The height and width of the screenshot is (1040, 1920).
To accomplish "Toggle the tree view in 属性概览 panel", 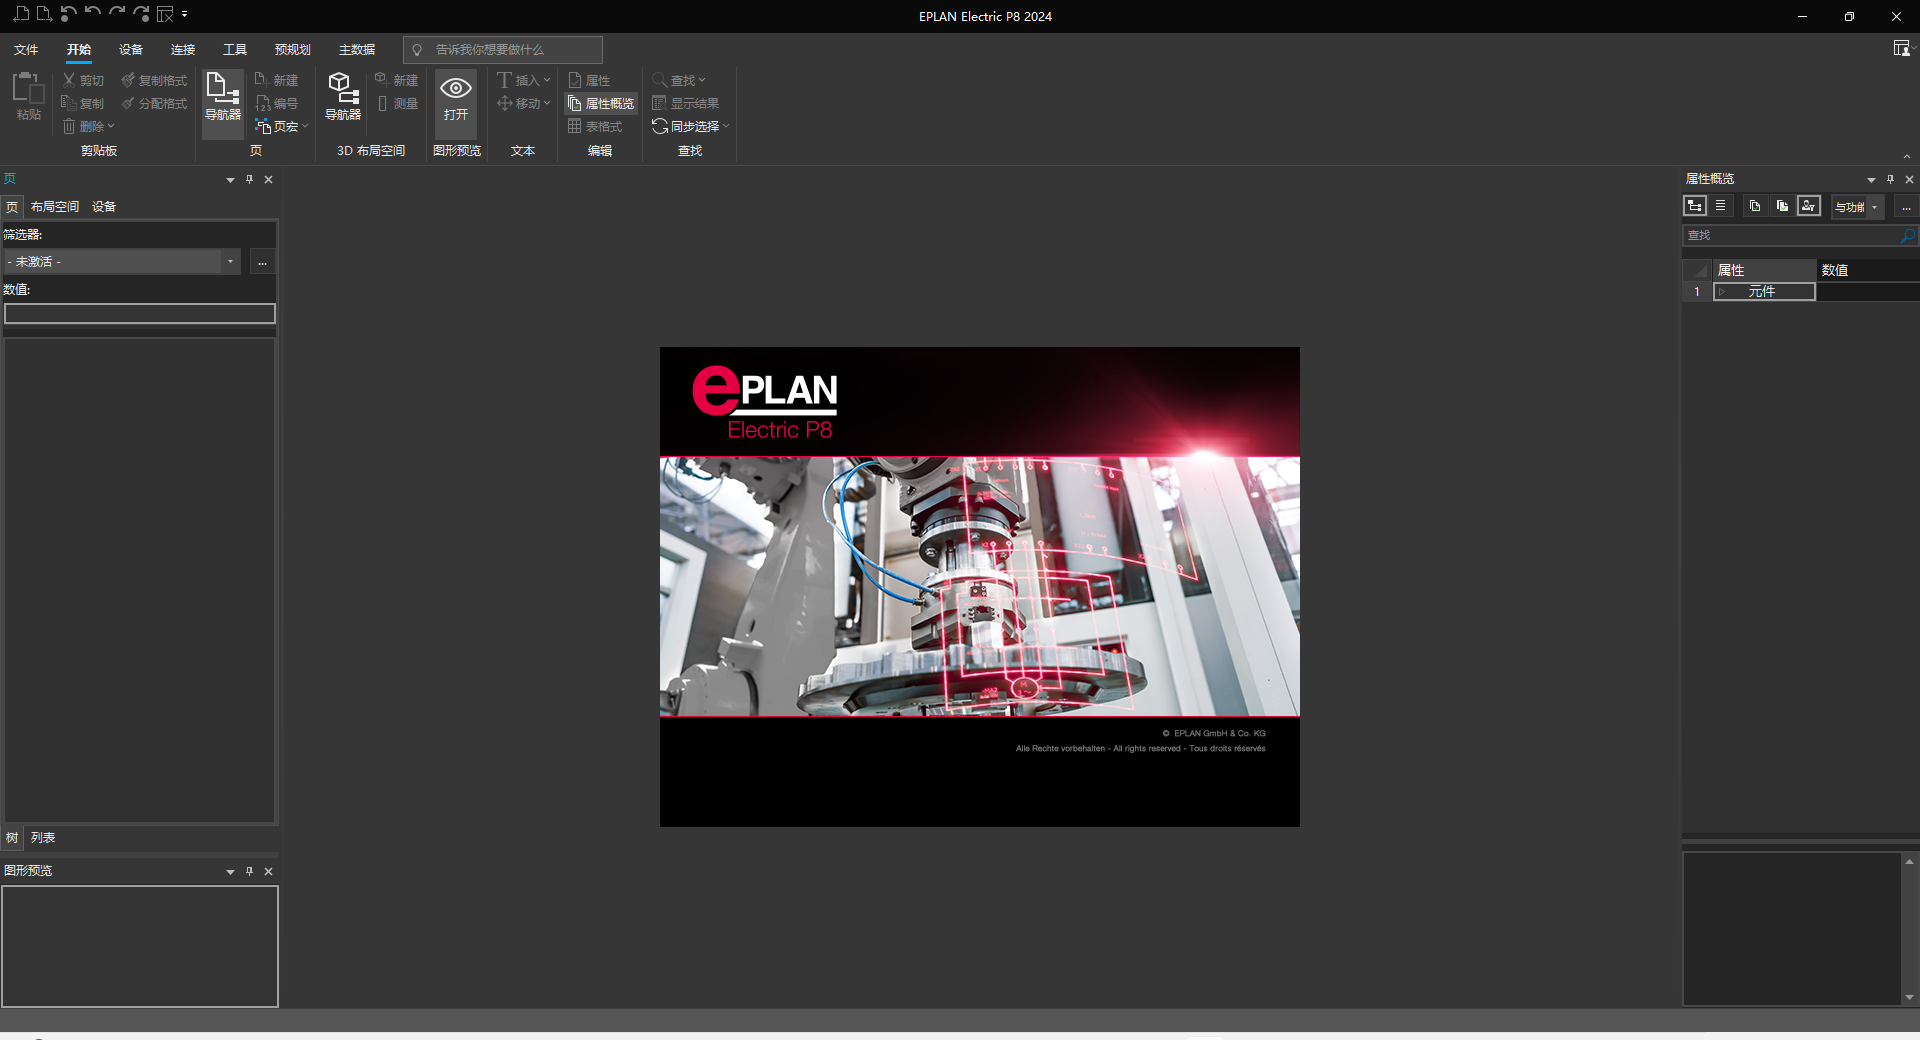I will pos(1695,206).
